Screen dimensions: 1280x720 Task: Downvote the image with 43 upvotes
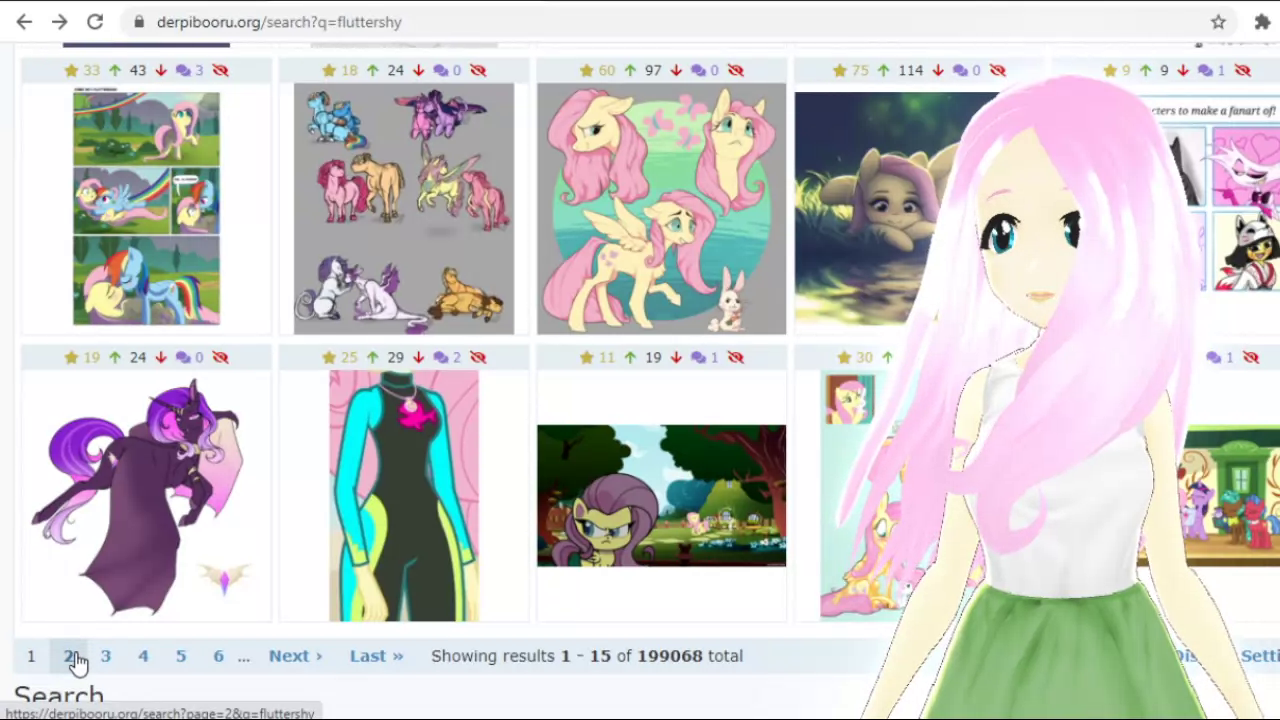[x=161, y=70]
